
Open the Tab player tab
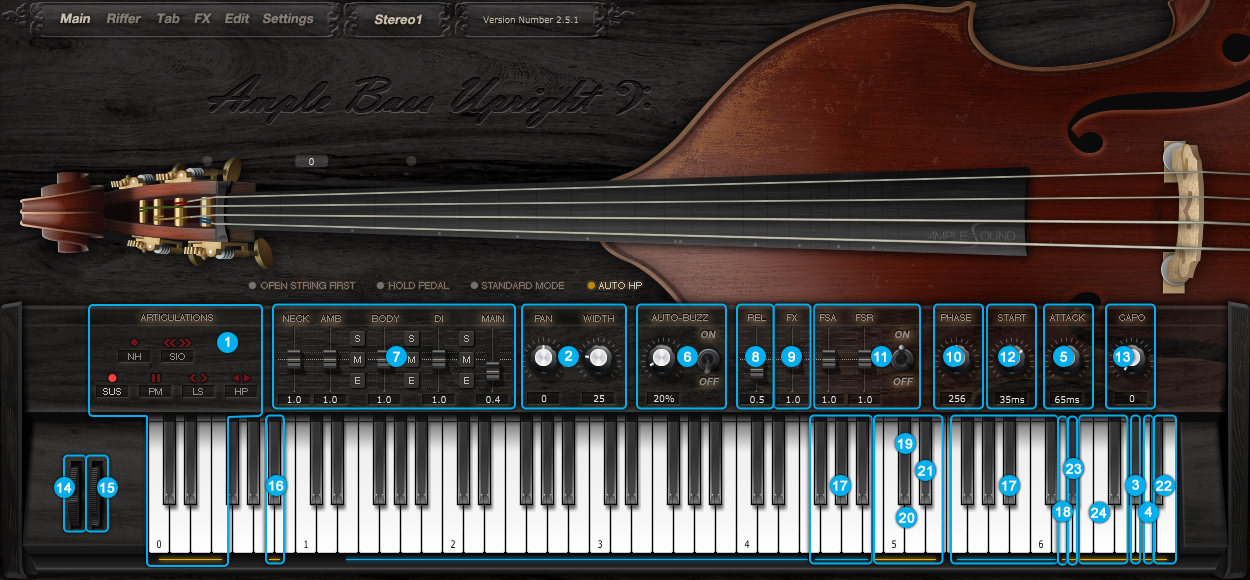(x=168, y=19)
